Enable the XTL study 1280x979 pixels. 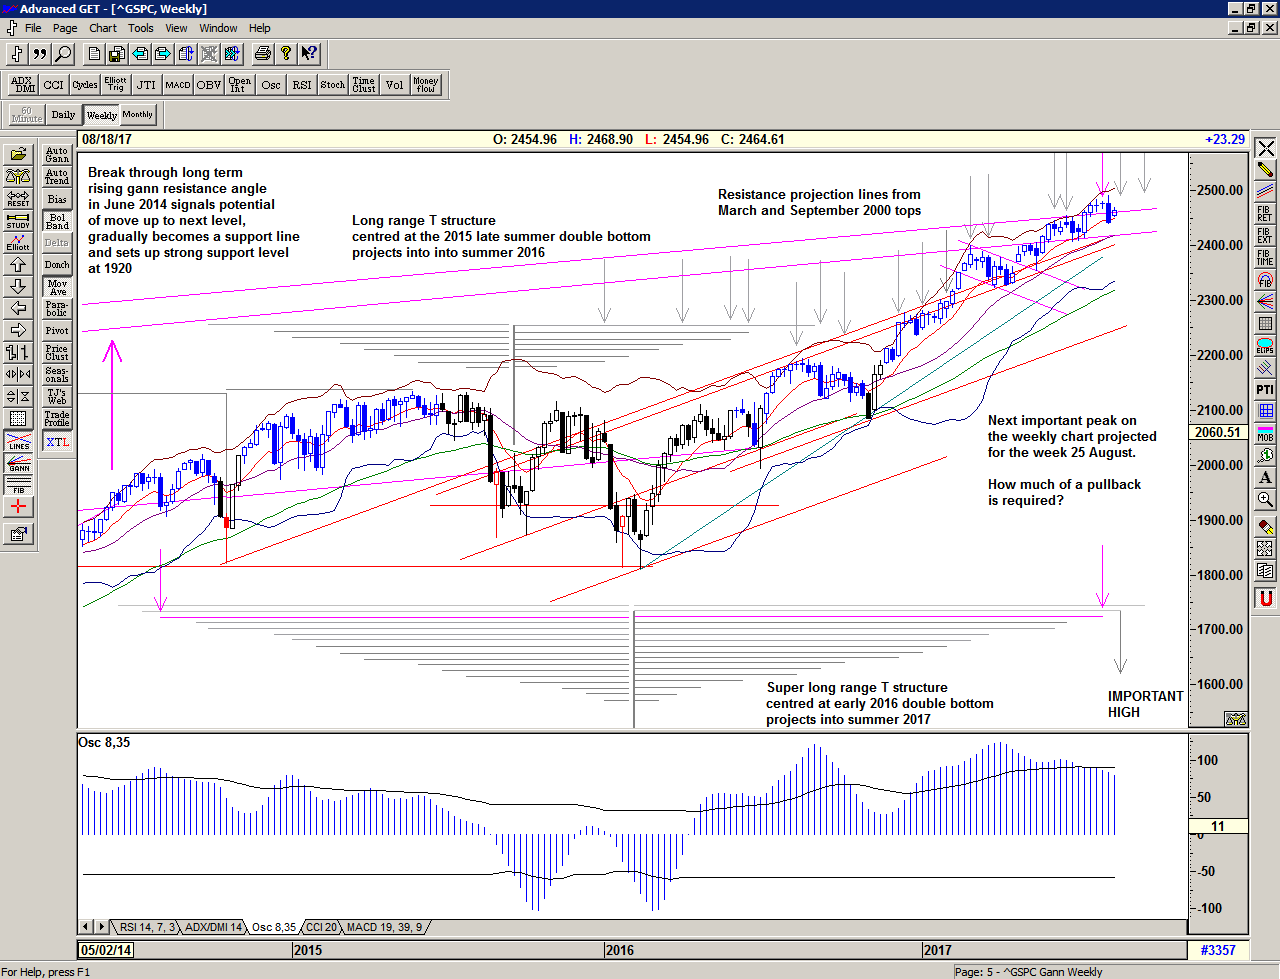point(57,442)
